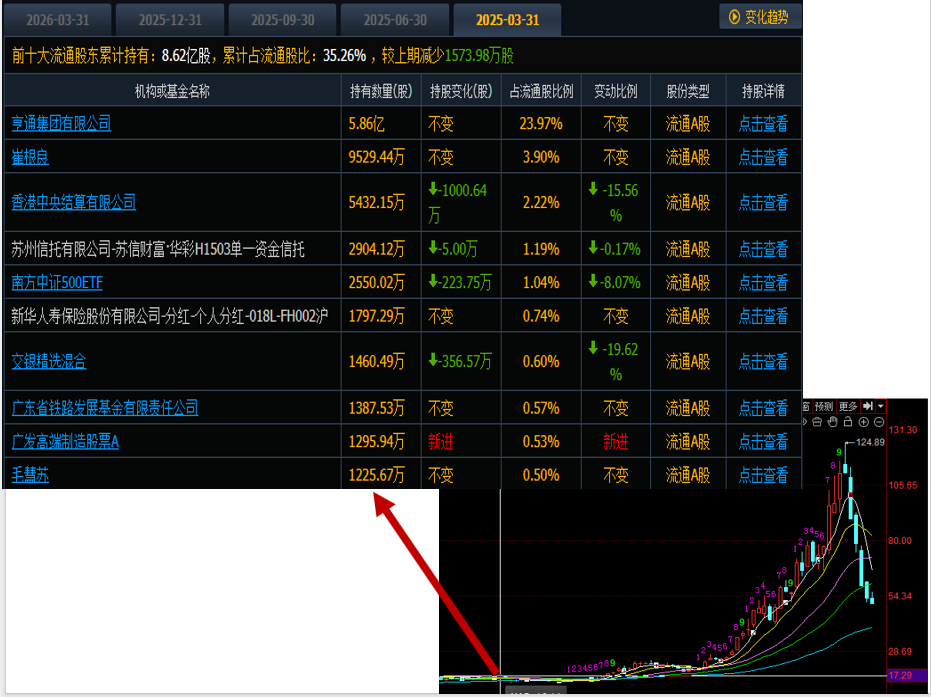The height and width of the screenshot is (697, 931).
Task: Click the toolbox icon in chart toolbar
Action: coord(817,422)
